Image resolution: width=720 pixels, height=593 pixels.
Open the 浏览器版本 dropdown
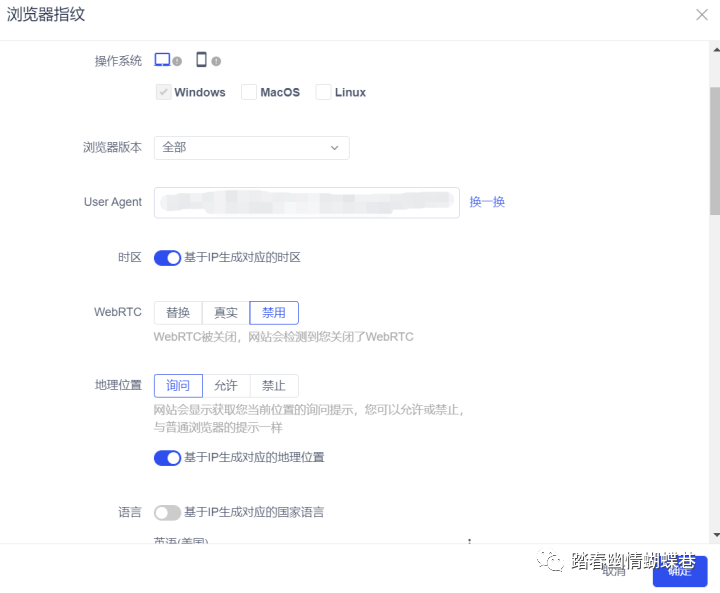[252, 148]
